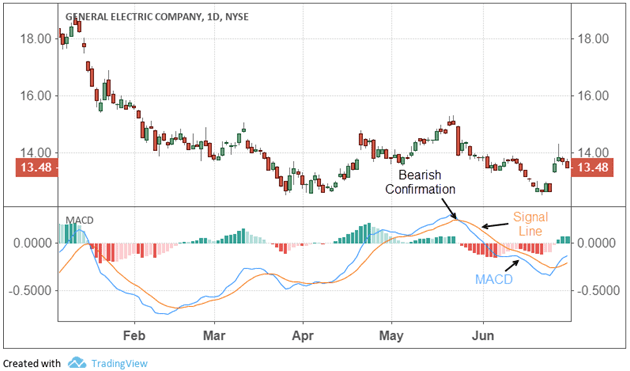Image resolution: width=630 pixels, height=371 pixels.
Task: Click the orange Signal Line label
Action: click(x=530, y=224)
